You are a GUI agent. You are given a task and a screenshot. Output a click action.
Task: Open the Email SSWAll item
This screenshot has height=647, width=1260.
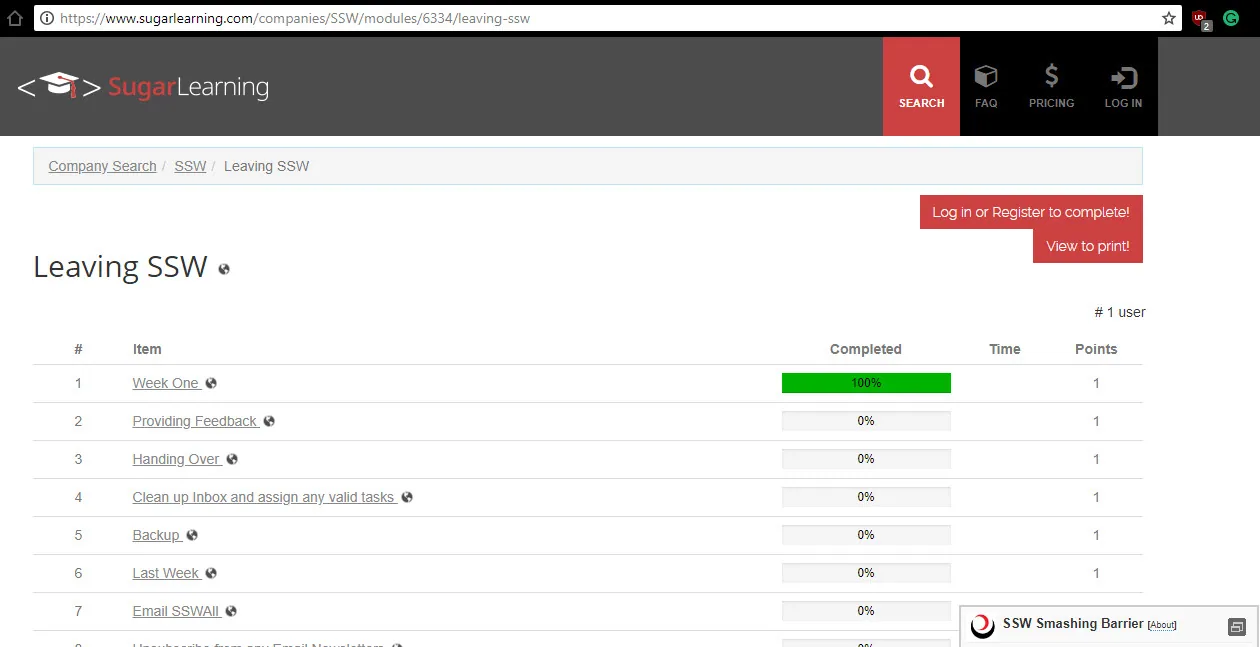tap(176, 611)
